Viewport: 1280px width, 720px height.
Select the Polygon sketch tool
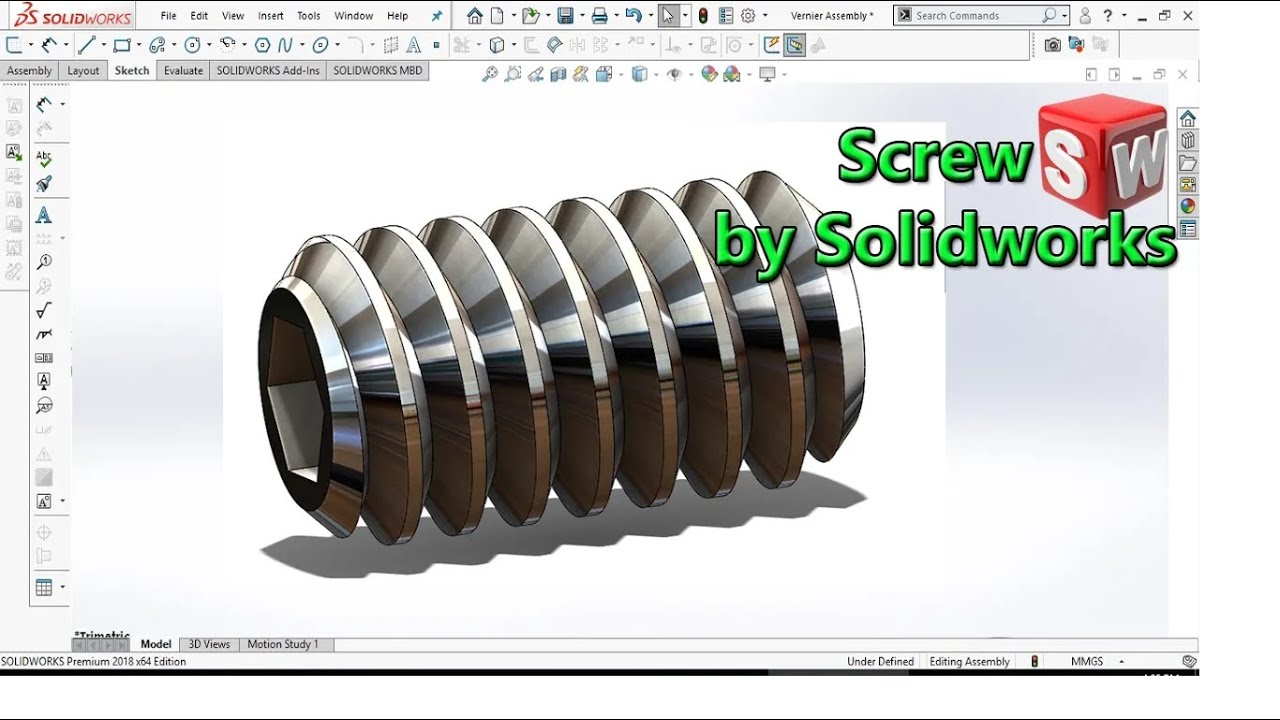[x=262, y=45]
